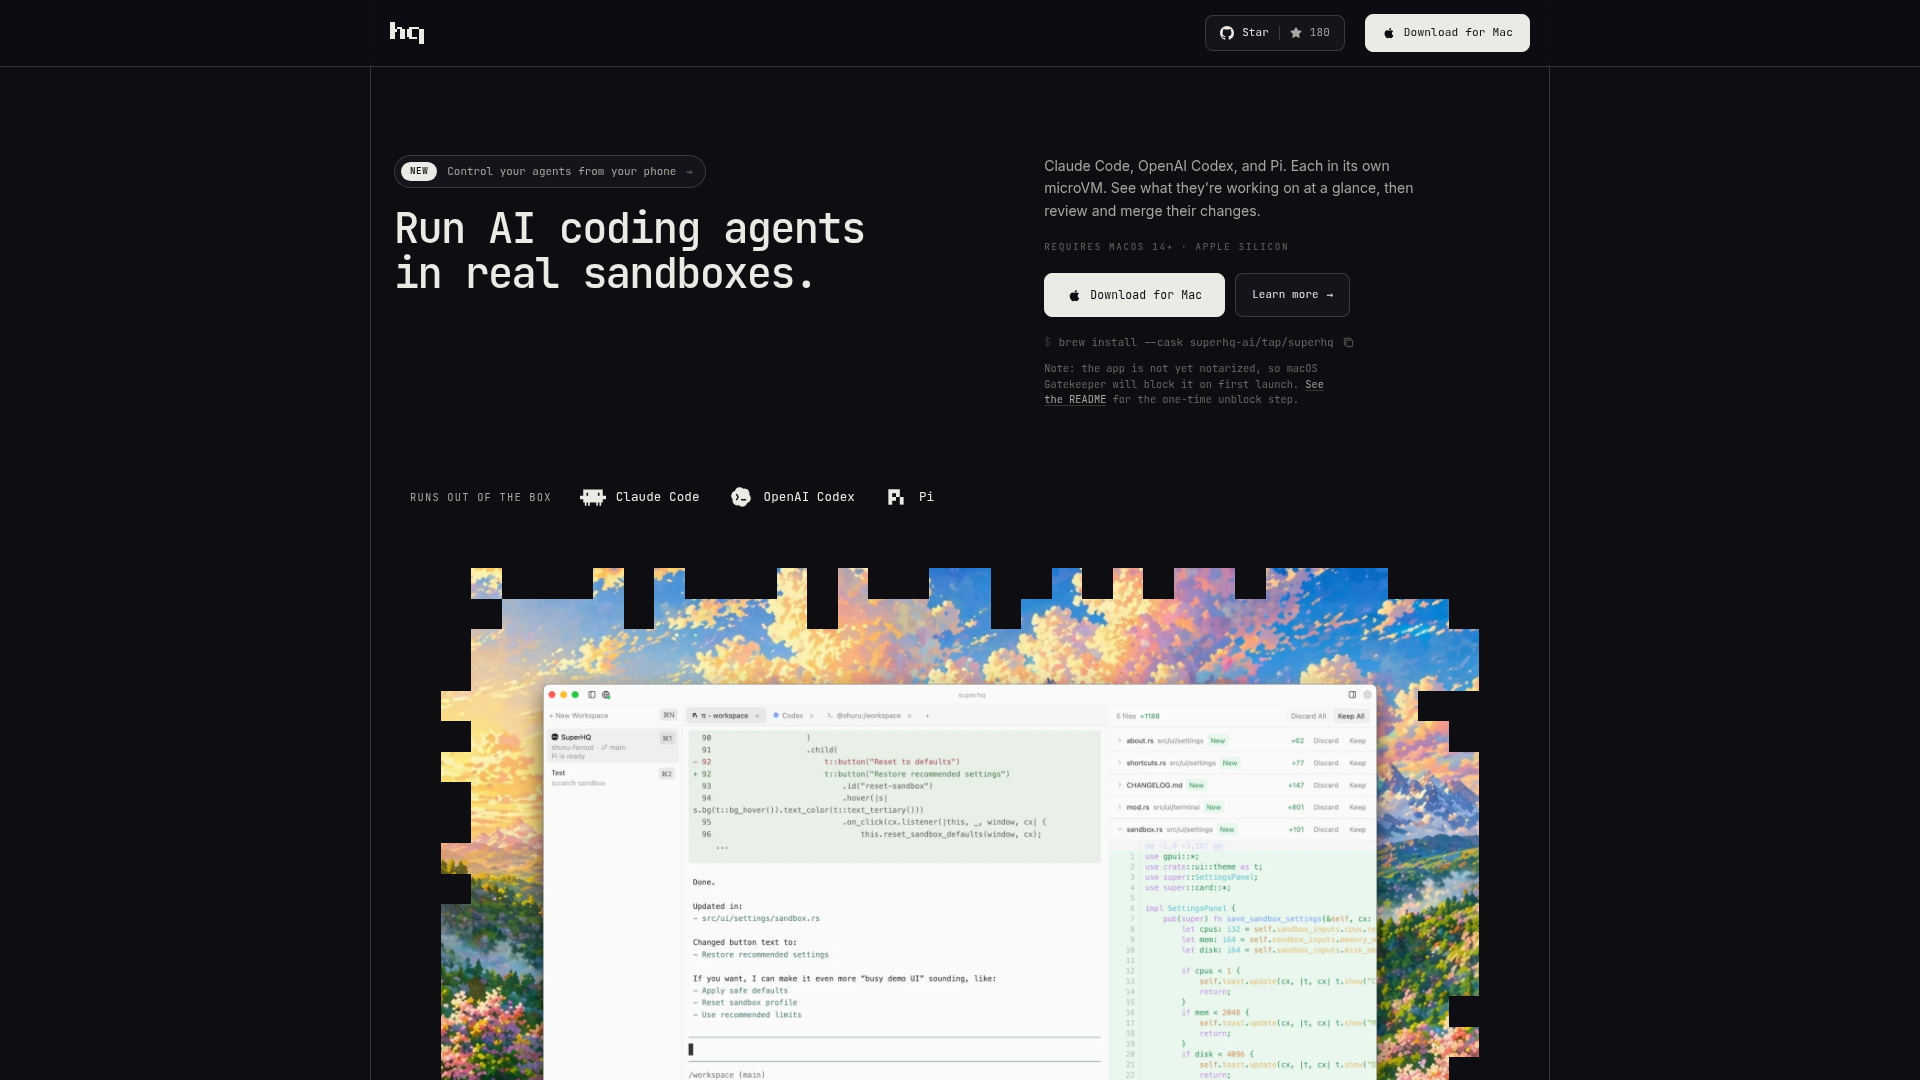The width and height of the screenshot is (1920, 1080).
Task: Click Download for Mac below the product description
Action: coord(1134,295)
